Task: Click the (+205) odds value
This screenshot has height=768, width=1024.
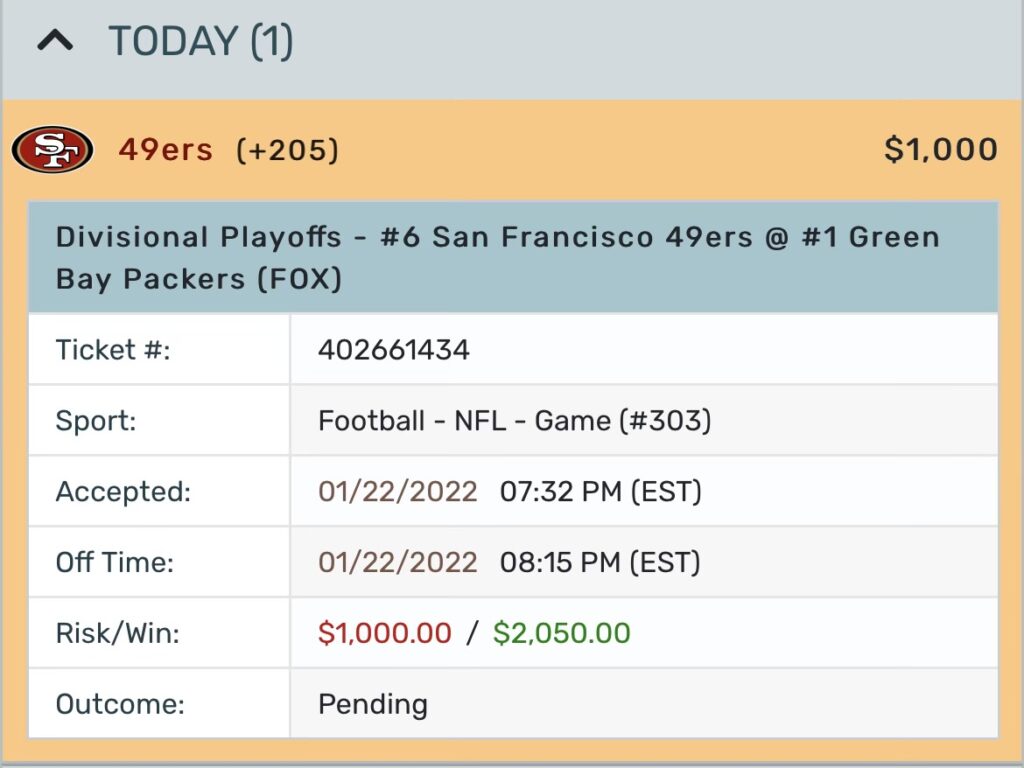Action: pos(287,150)
